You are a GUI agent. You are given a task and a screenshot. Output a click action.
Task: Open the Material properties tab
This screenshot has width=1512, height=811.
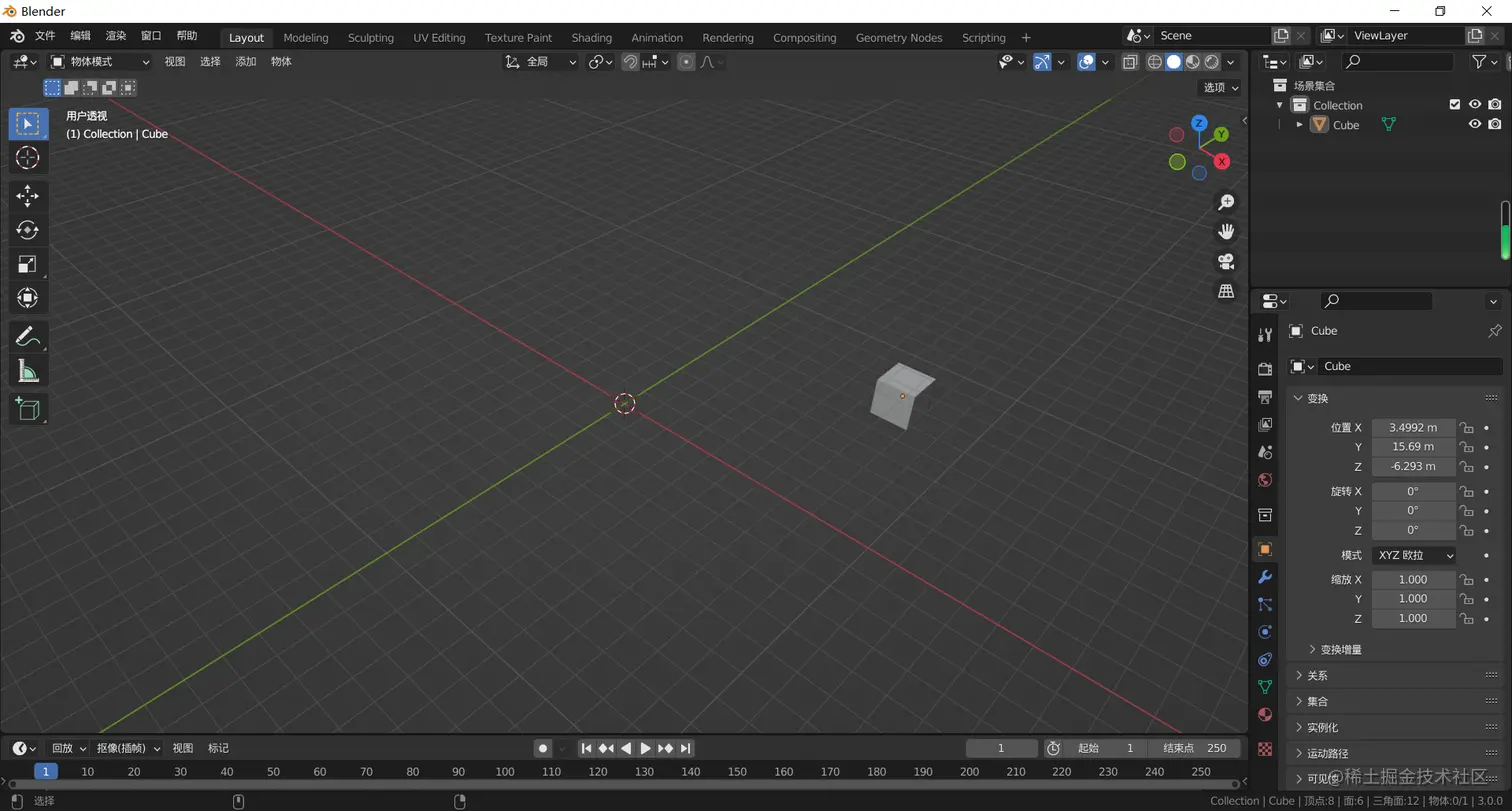(x=1265, y=715)
